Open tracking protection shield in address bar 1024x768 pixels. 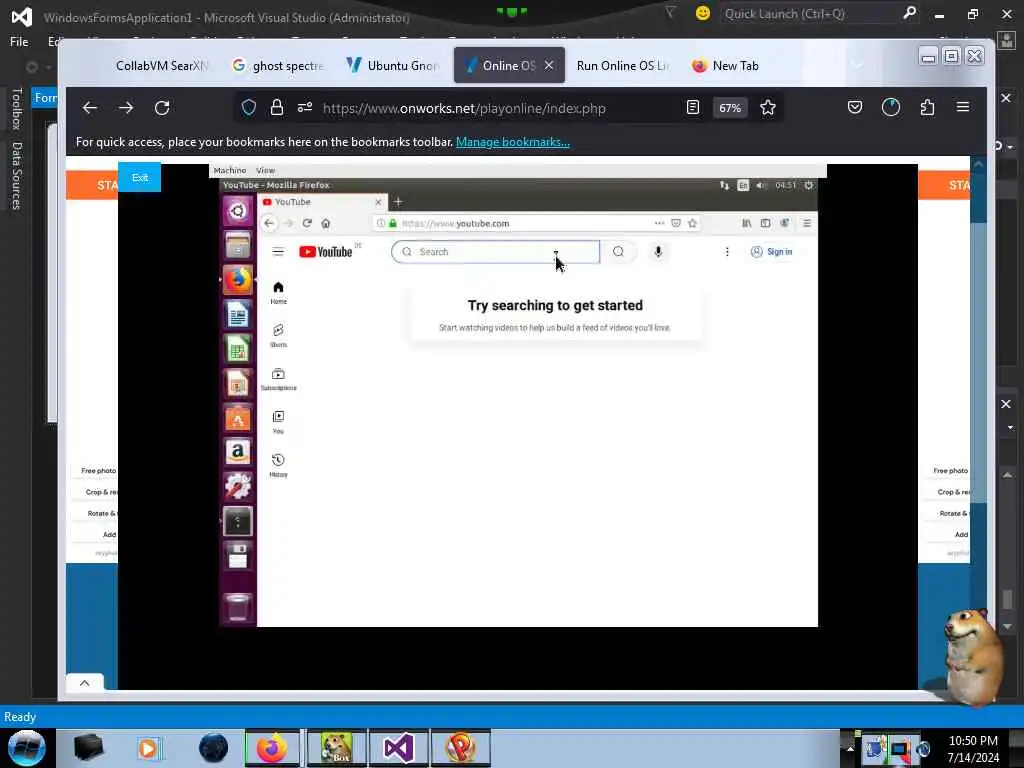point(249,108)
